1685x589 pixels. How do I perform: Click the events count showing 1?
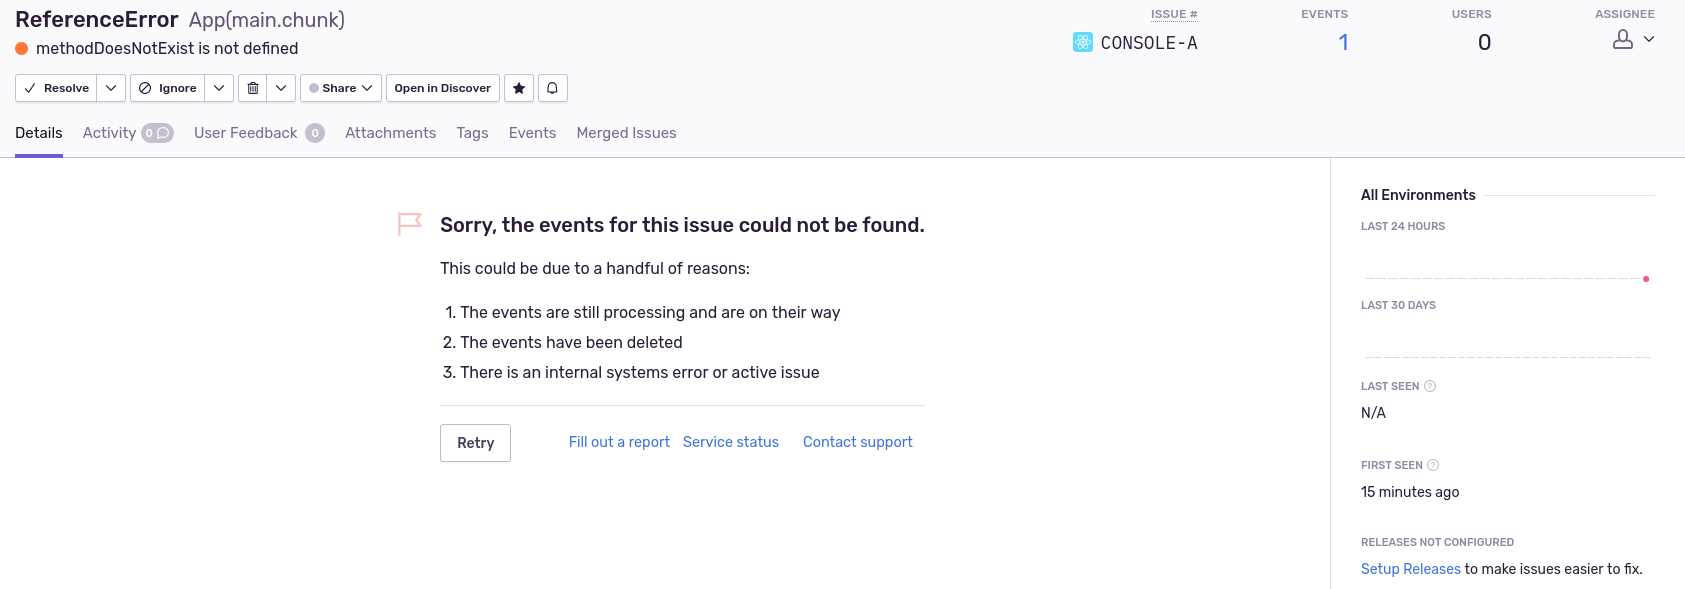1343,42
